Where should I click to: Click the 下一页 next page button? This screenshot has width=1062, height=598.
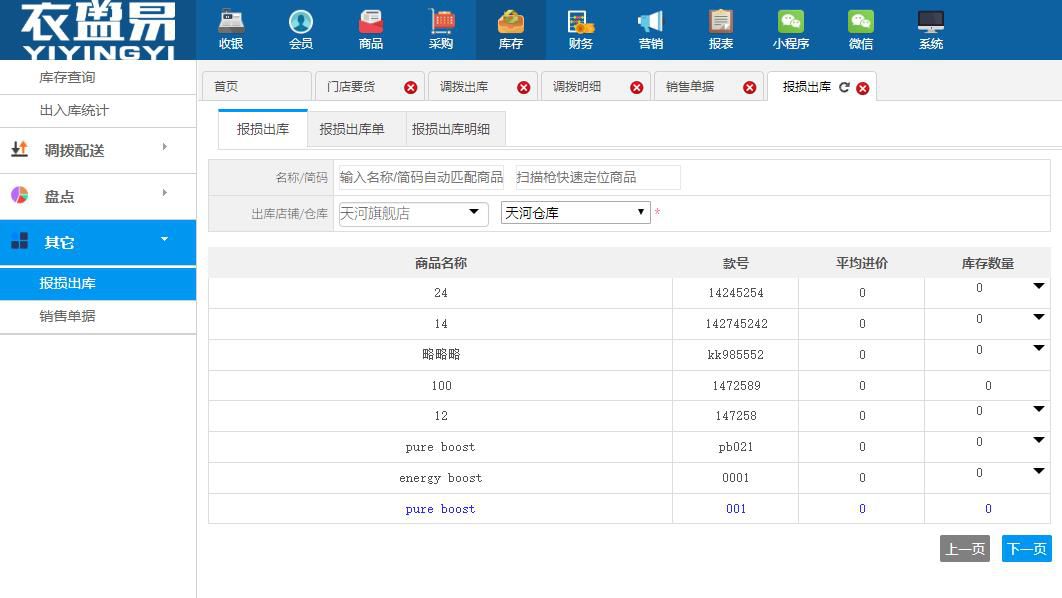(1026, 548)
